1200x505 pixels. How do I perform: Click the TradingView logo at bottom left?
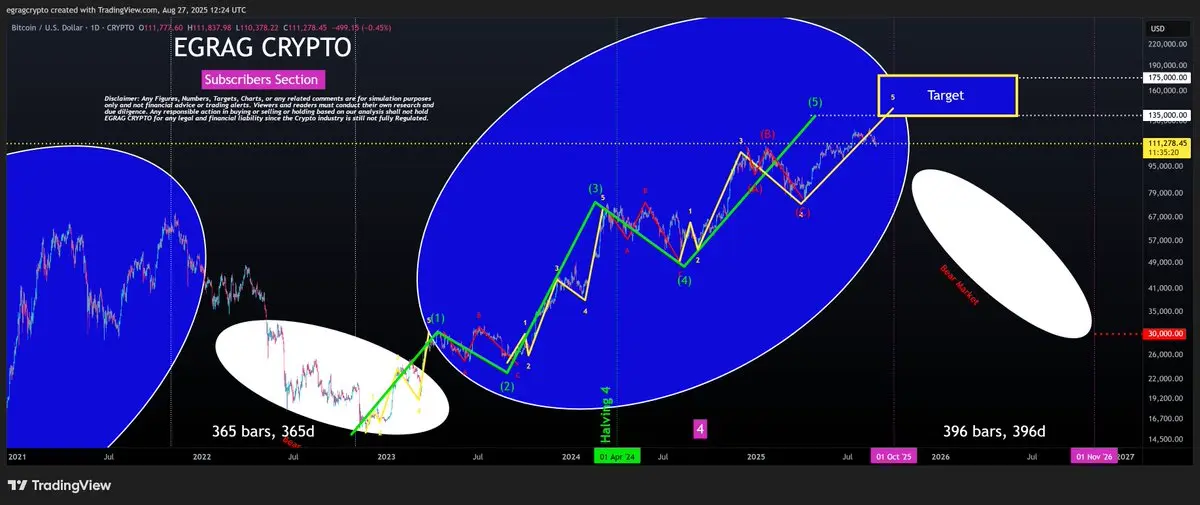point(58,485)
